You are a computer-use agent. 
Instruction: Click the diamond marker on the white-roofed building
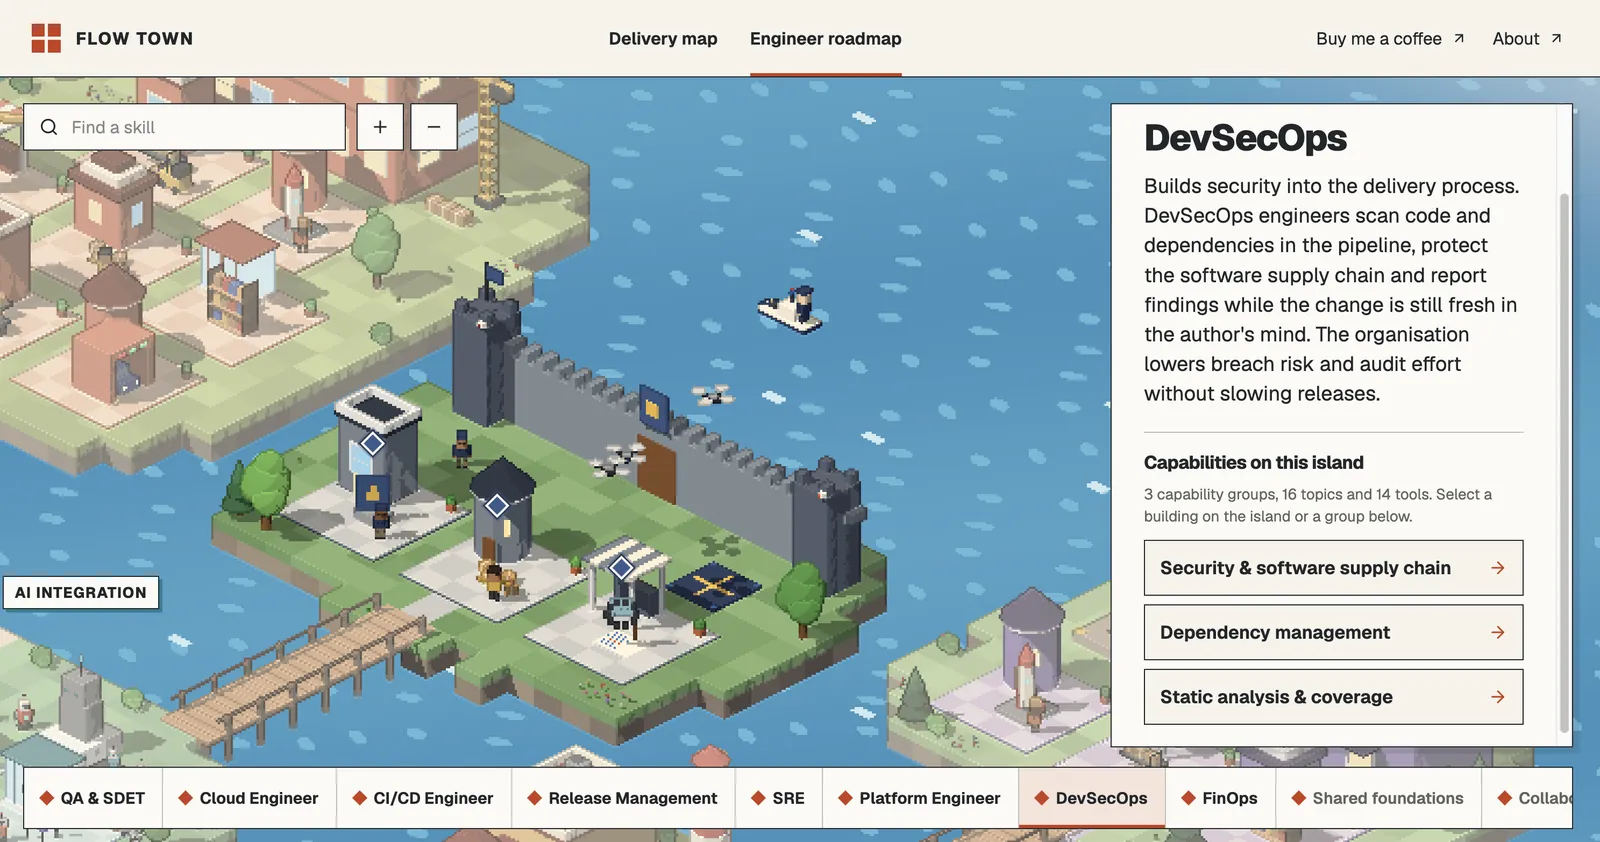[x=372, y=443]
